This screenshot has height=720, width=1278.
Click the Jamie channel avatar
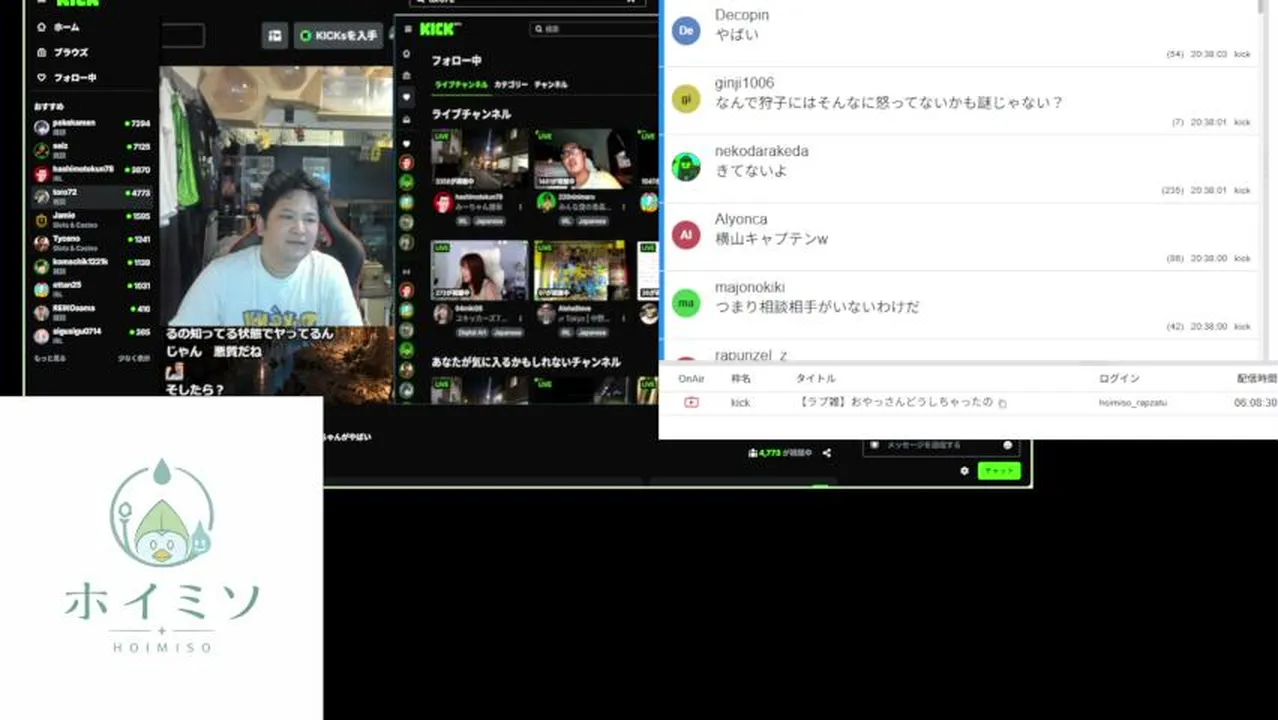(41, 220)
